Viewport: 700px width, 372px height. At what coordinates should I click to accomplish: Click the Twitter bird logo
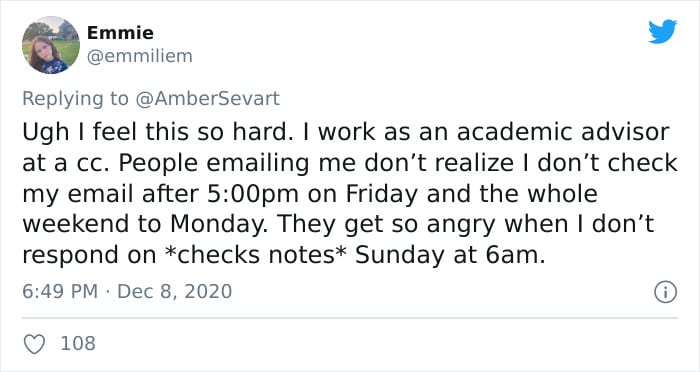point(662,31)
